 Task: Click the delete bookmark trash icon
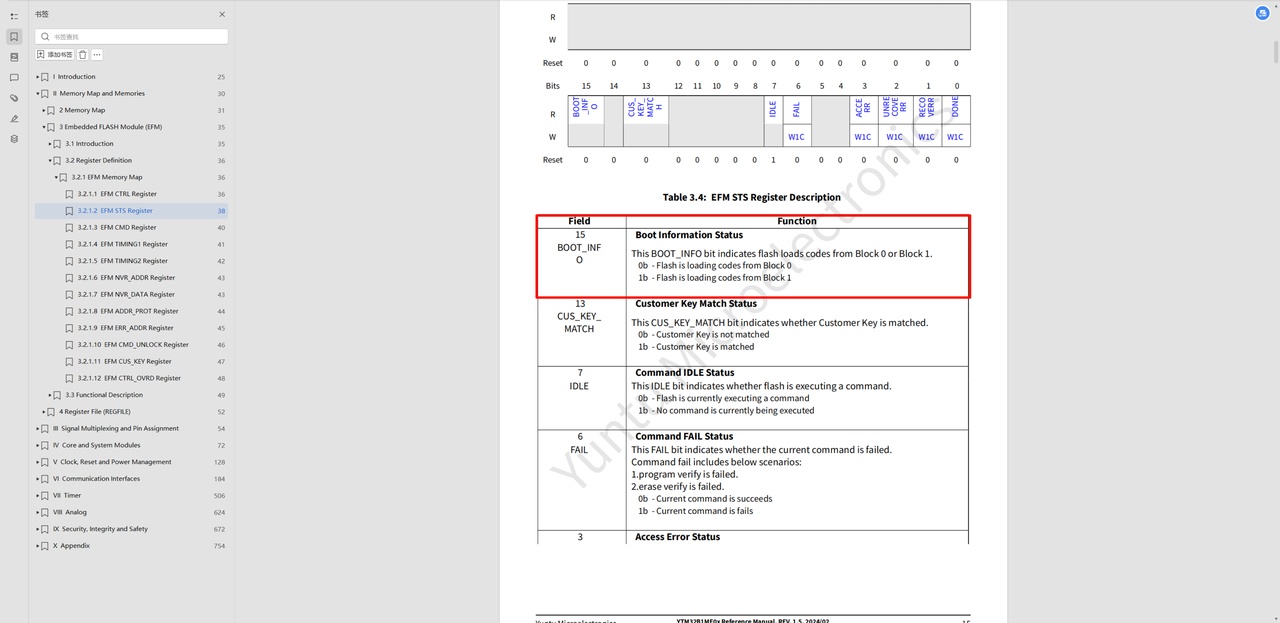coord(83,54)
